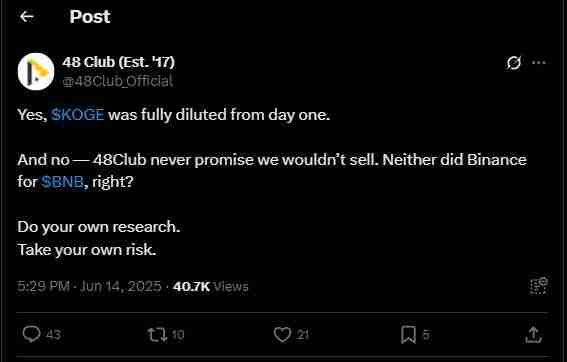Click the reply speech bubble icon
This screenshot has width=567, height=362.
[x=31, y=334]
